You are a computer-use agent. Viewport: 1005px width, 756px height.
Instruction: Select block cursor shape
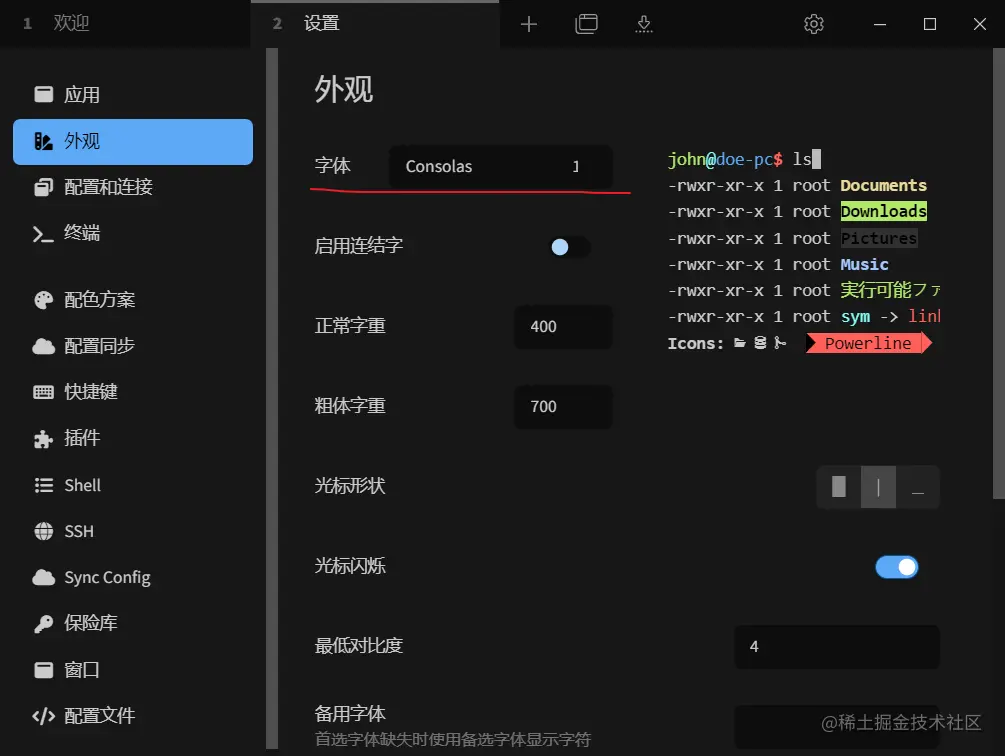tap(838, 487)
